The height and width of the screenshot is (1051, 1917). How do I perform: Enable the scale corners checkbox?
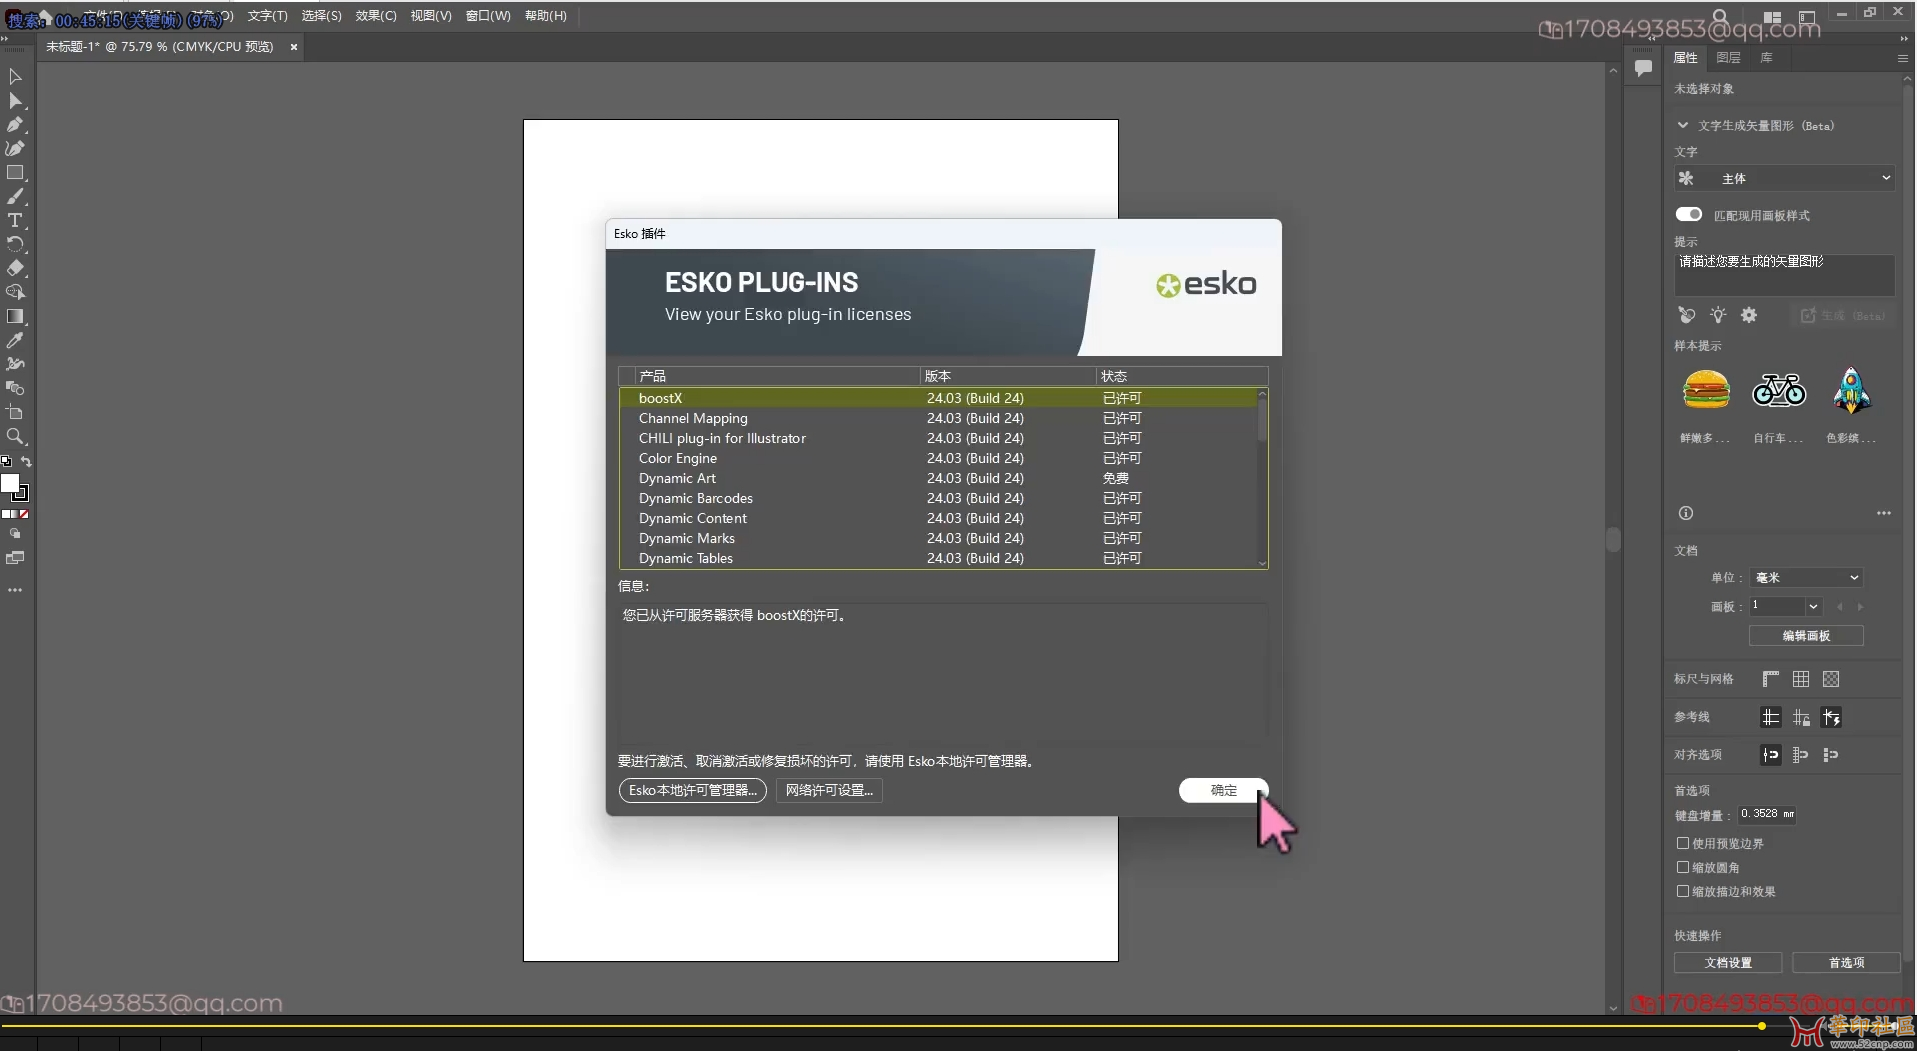click(1683, 867)
